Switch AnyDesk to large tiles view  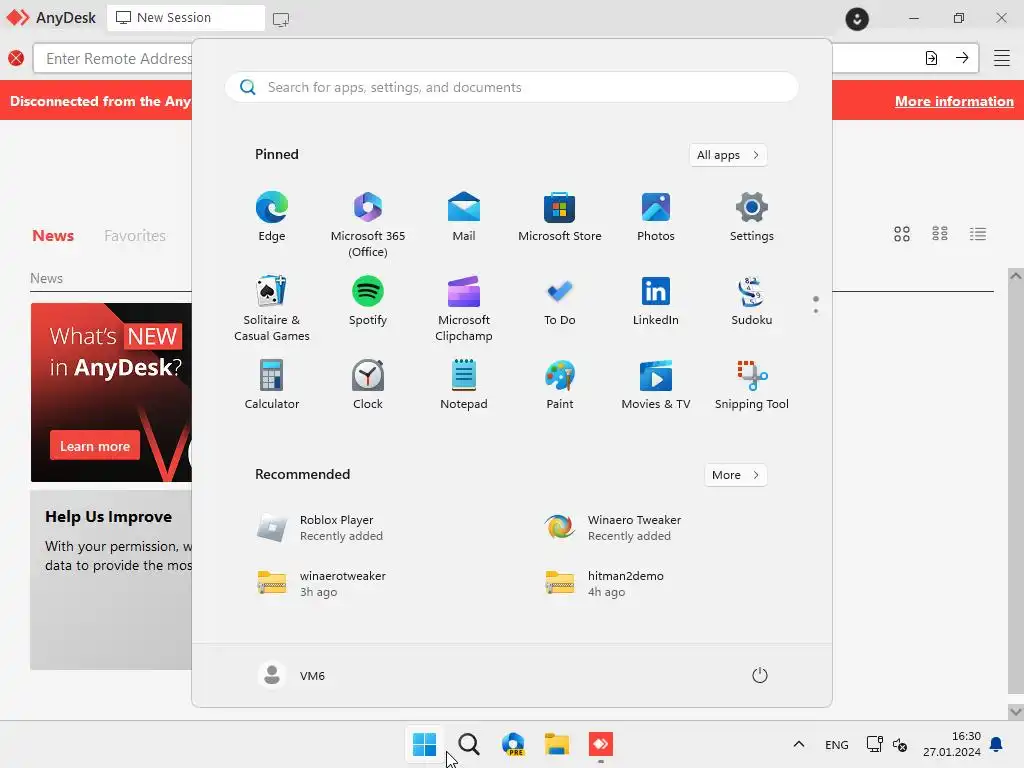click(x=902, y=234)
